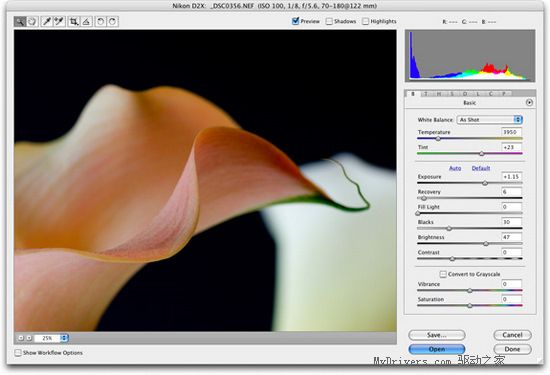Click the Auto link
This screenshot has height=375, width=550.
coord(455,168)
